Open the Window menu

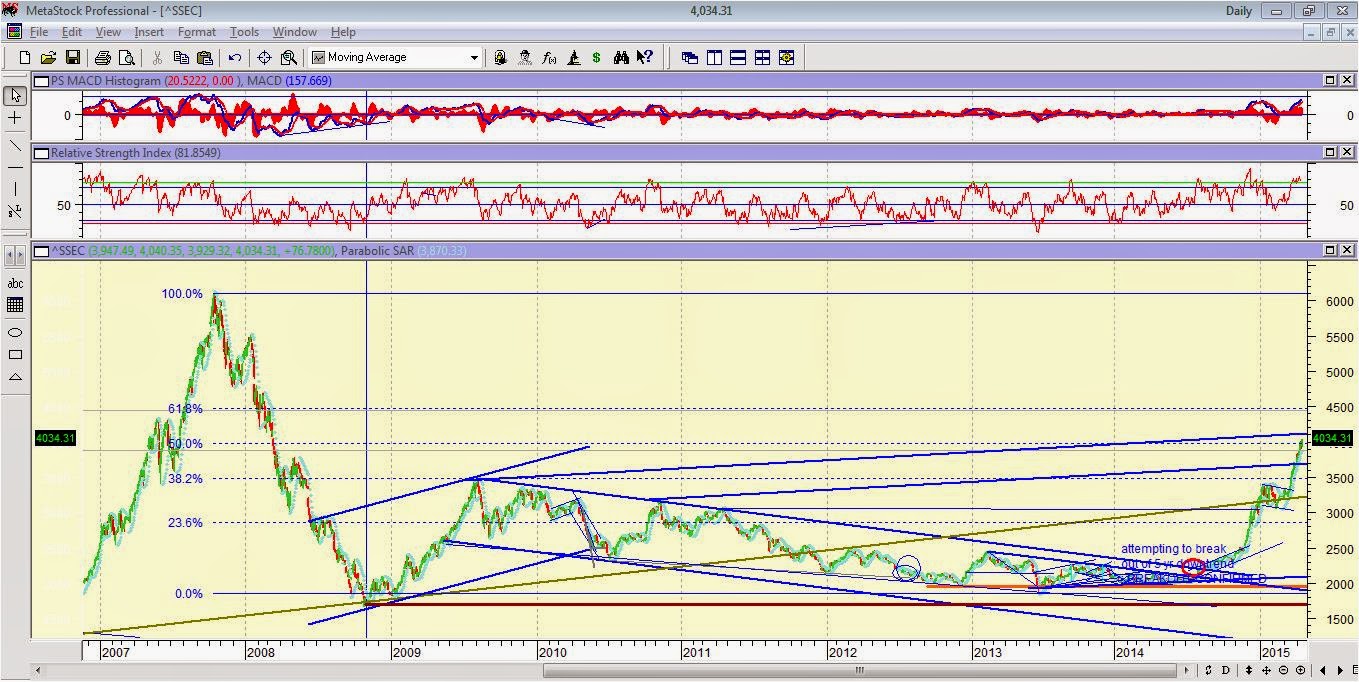[x=294, y=33]
